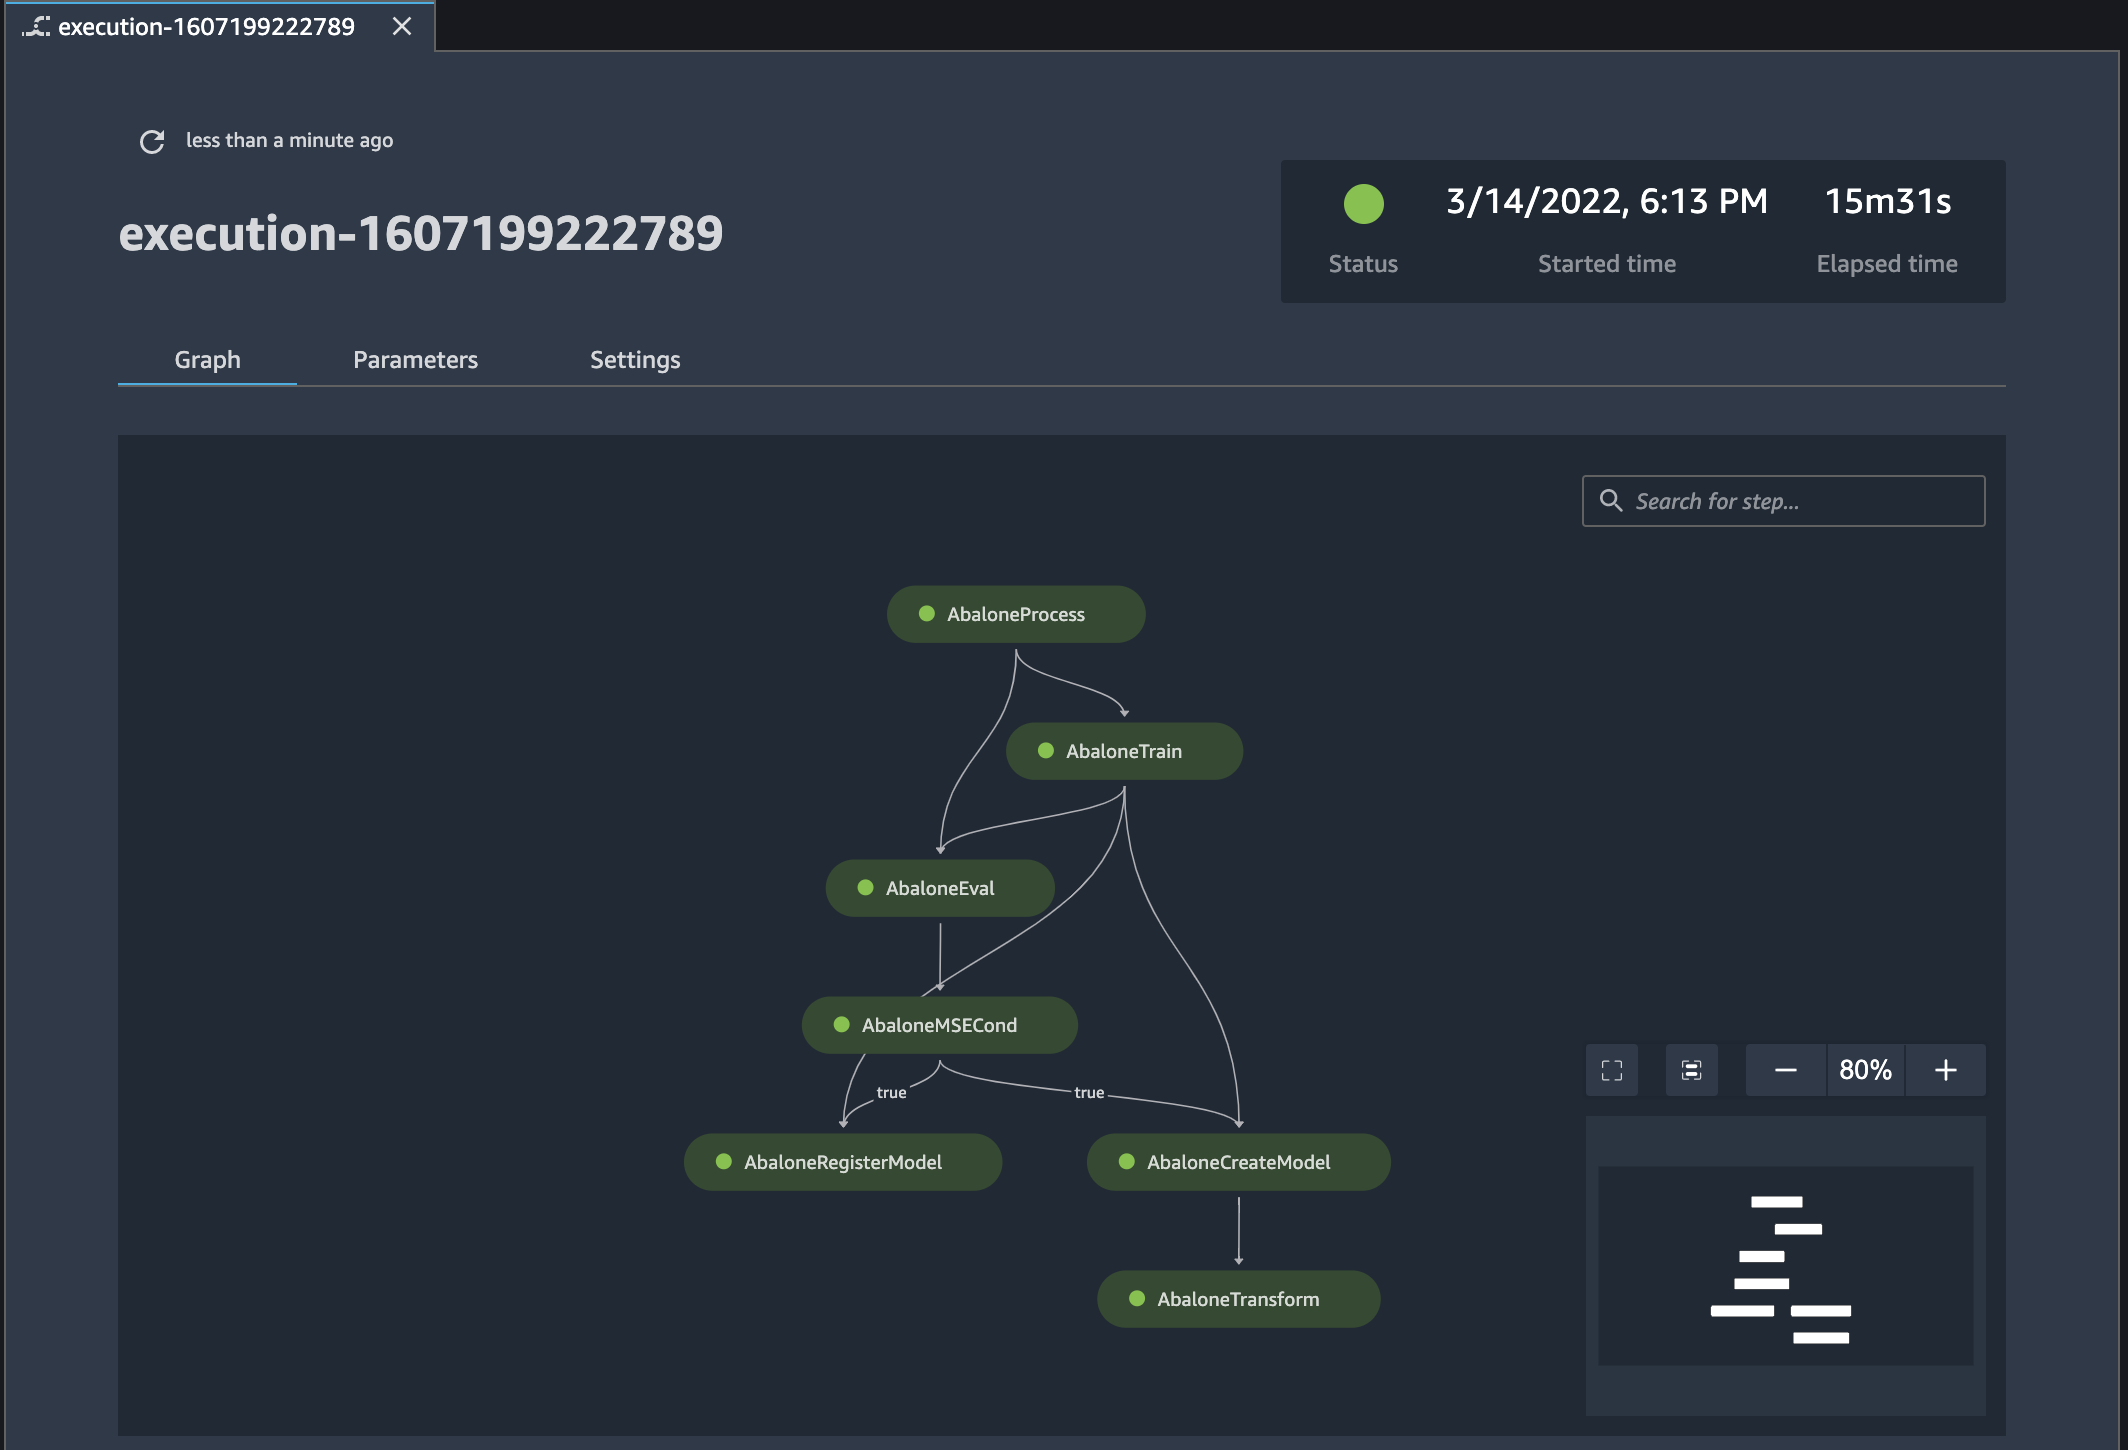Switch to the Parameters tab
Image resolution: width=2128 pixels, height=1450 pixels.
(416, 359)
